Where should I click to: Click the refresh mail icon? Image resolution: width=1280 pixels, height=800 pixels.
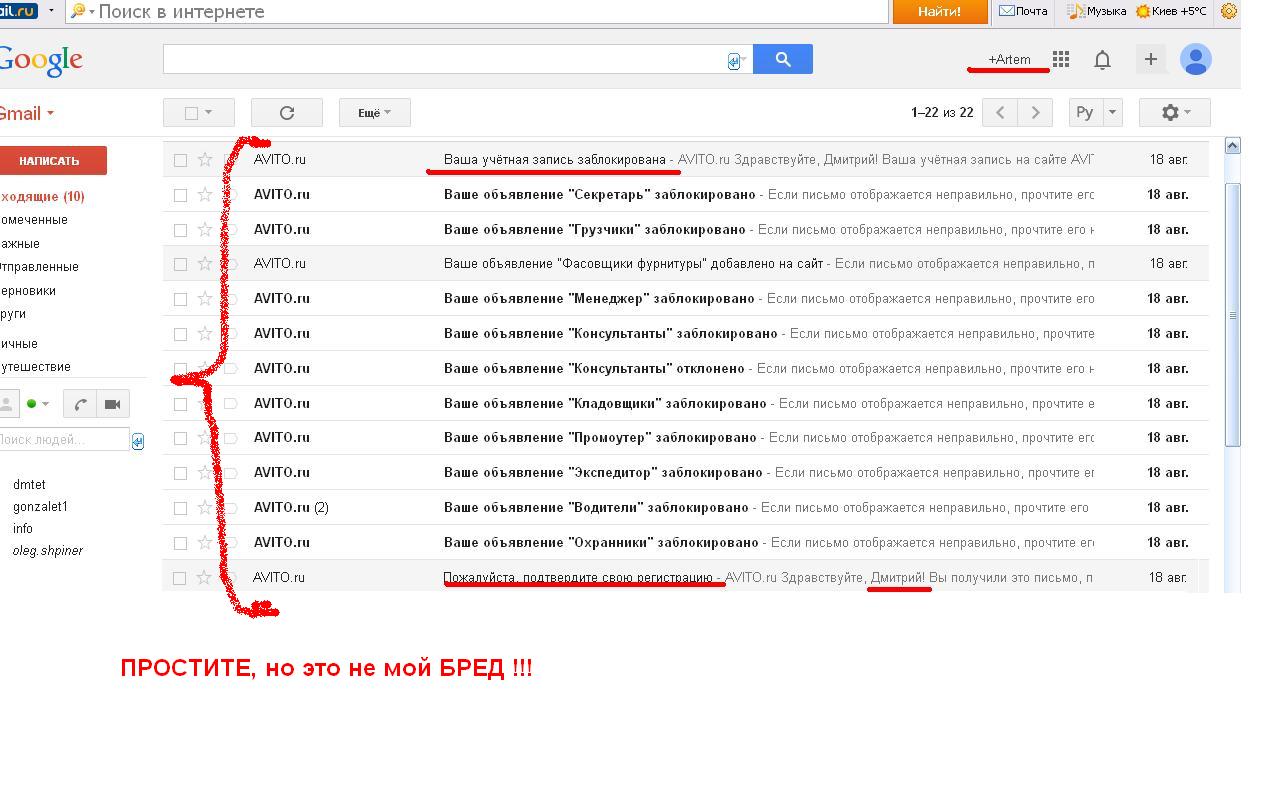(287, 113)
